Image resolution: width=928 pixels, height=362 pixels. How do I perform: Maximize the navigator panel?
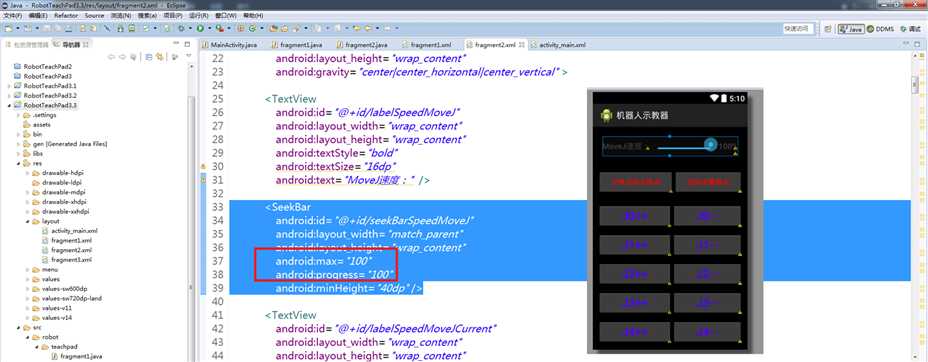click(x=187, y=44)
